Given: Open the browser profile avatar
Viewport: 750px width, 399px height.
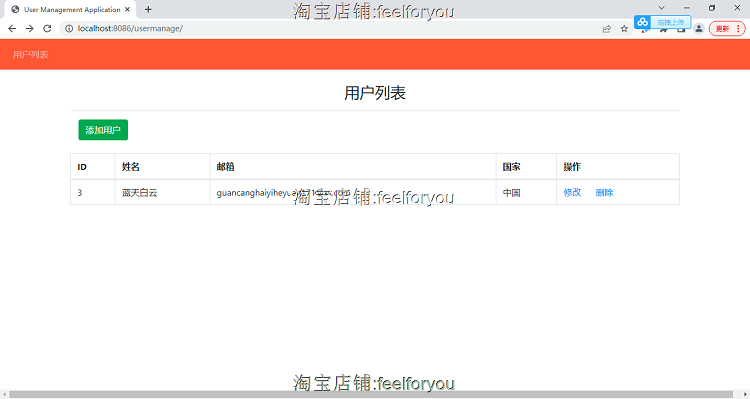Looking at the screenshot, I should click(699, 29).
